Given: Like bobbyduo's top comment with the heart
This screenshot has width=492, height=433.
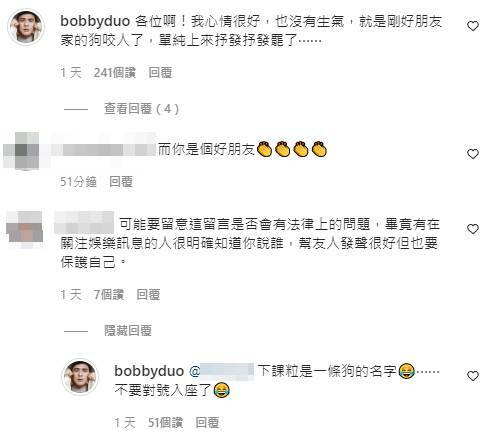Looking at the screenshot, I should (x=473, y=26).
